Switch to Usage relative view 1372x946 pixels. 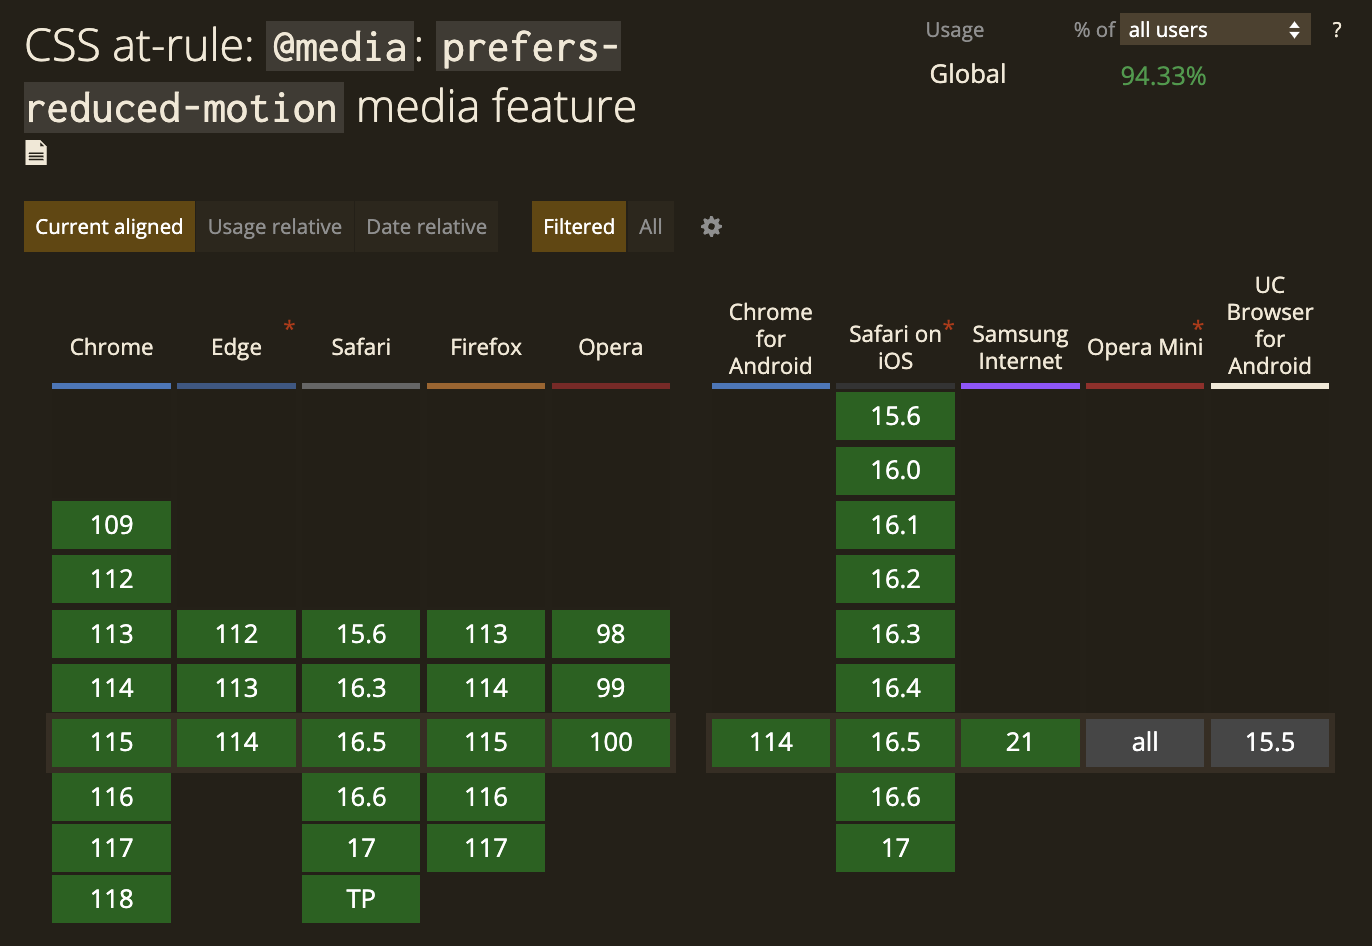274,226
